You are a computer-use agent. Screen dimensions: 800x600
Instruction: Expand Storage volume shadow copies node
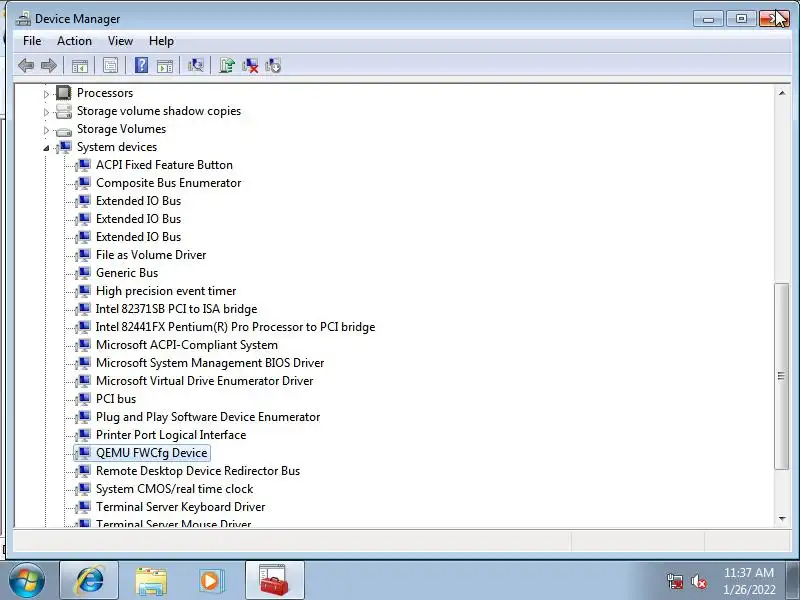46,112
